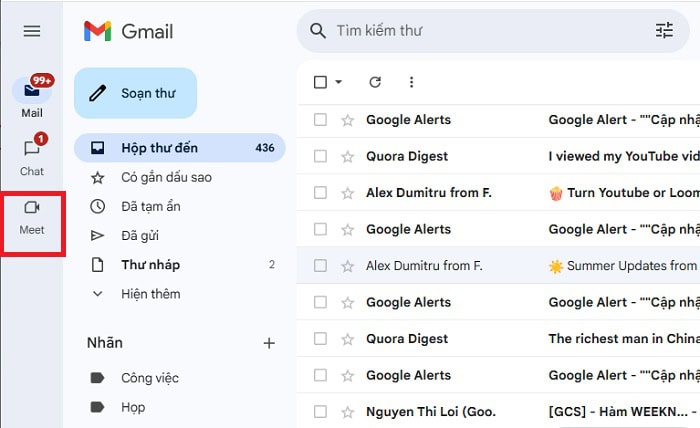Image resolution: width=700 pixels, height=428 pixels.
Task: Click the refresh inbox icon
Action: (x=375, y=82)
